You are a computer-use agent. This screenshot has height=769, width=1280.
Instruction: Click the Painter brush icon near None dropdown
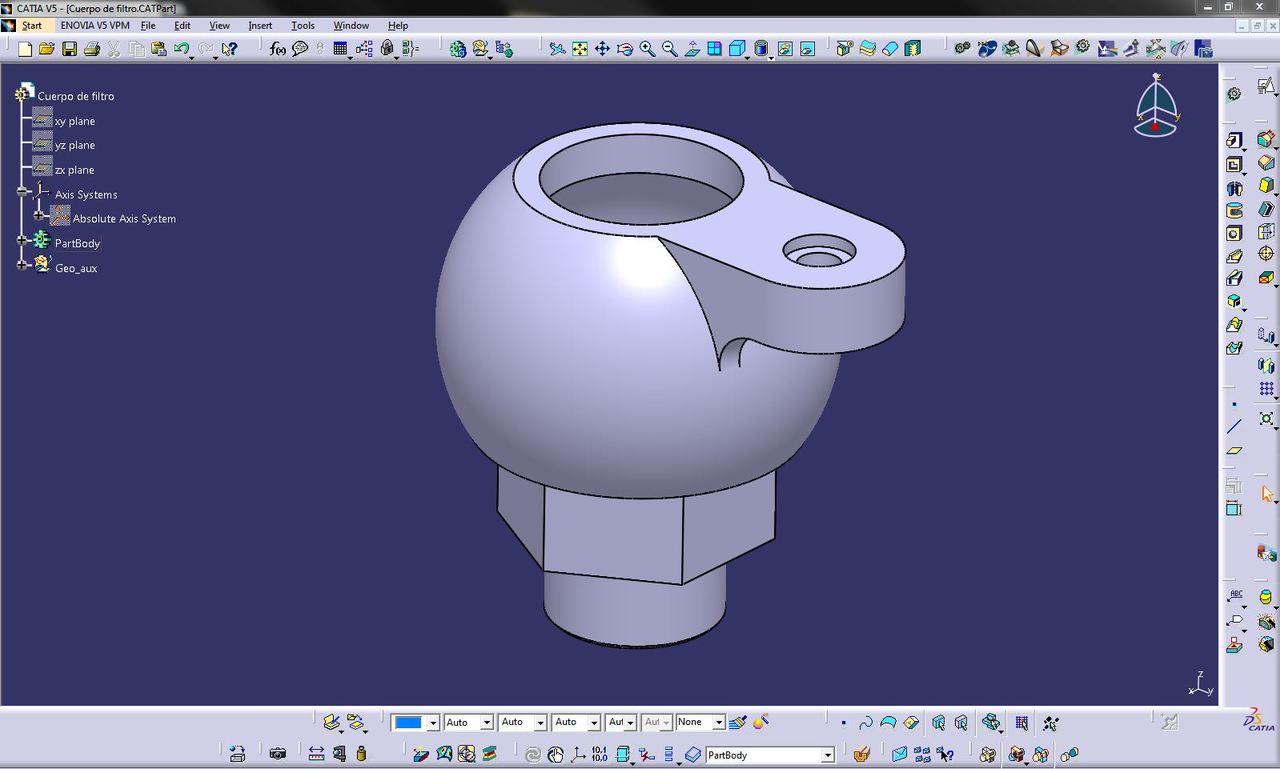coord(738,722)
